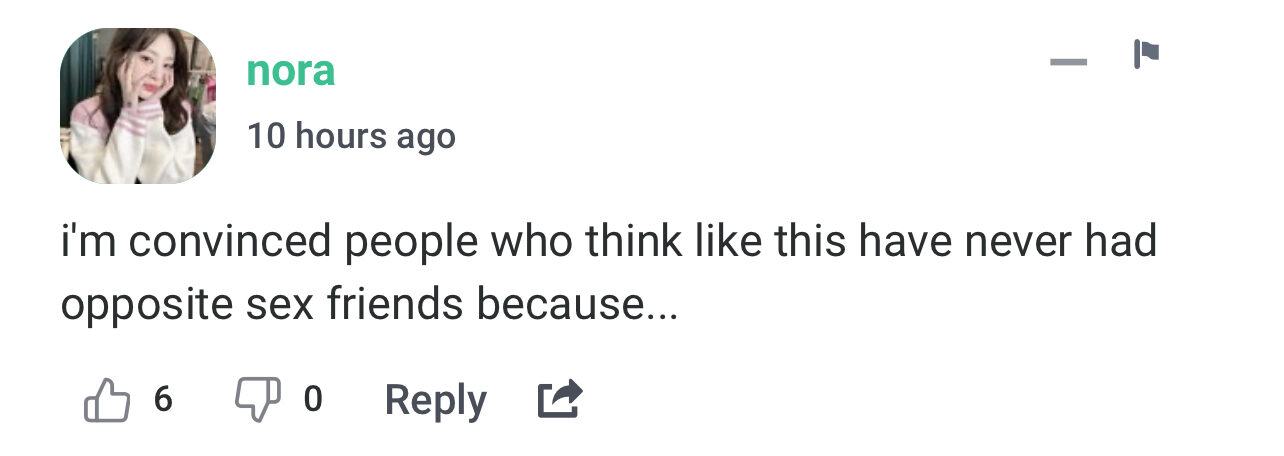This screenshot has width=1284, height=456.
Task: Expand the truncated comment at the ellipsis
Action: coord(659,306)
